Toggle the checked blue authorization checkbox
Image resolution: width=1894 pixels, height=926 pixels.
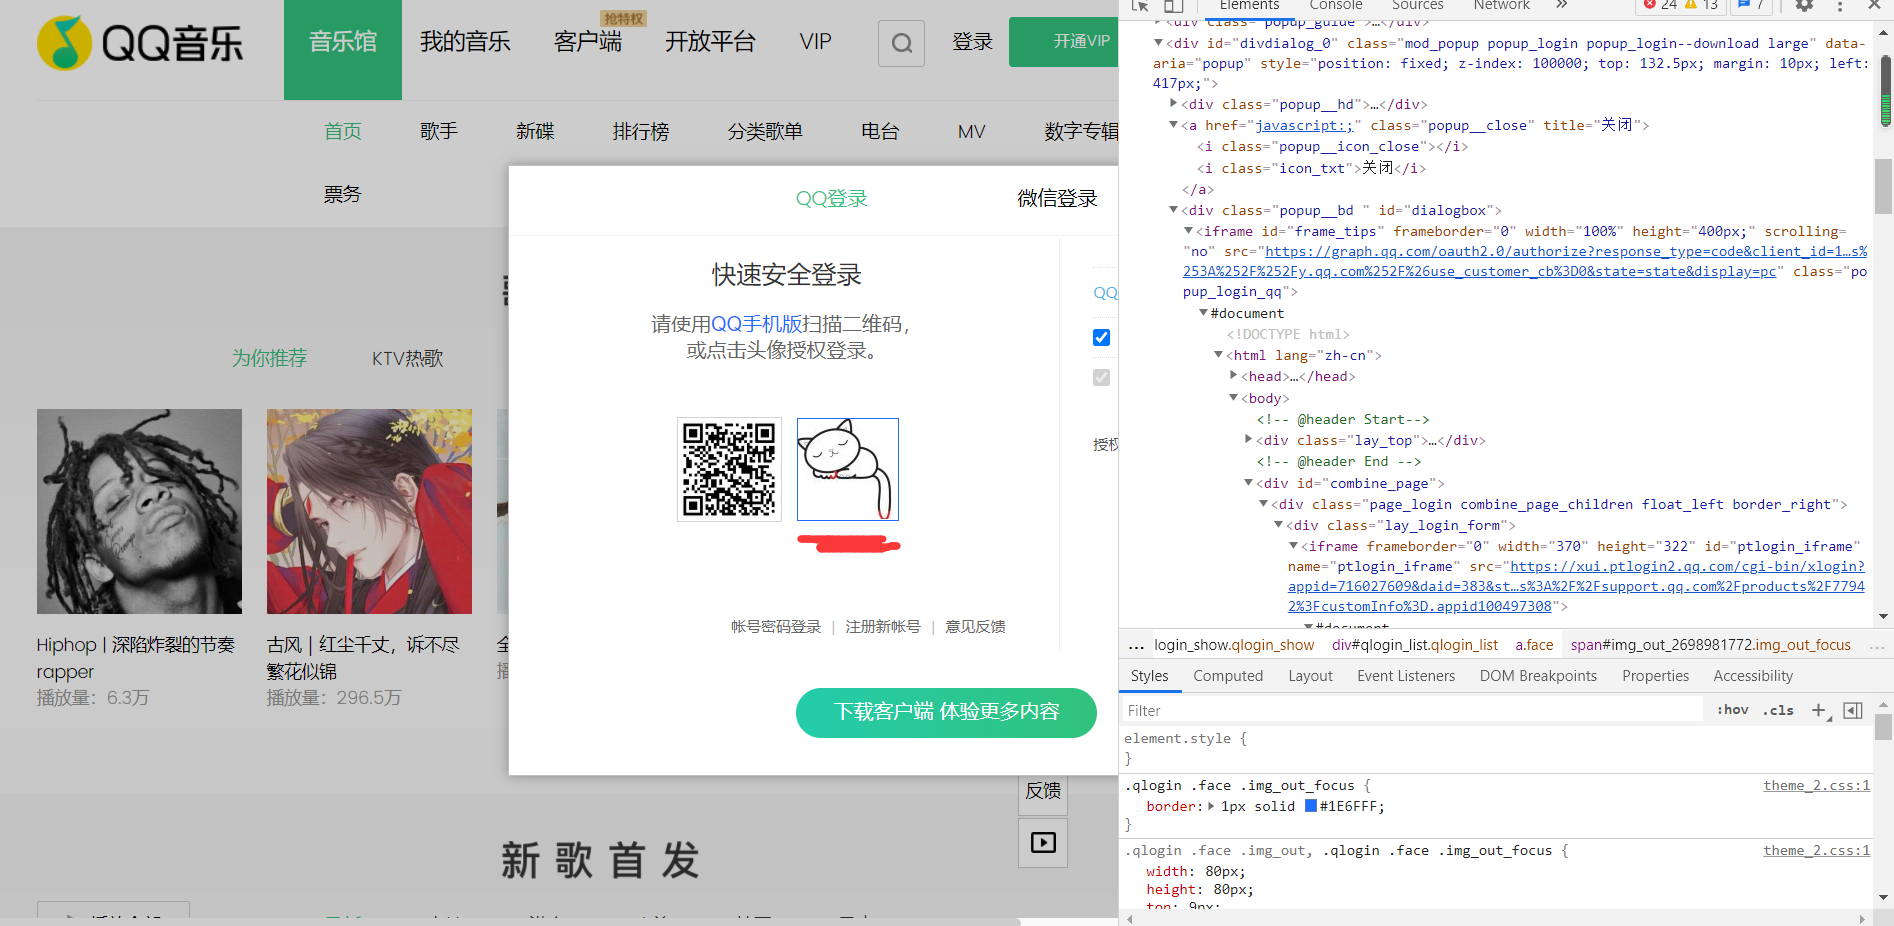tap(1101, 337)
